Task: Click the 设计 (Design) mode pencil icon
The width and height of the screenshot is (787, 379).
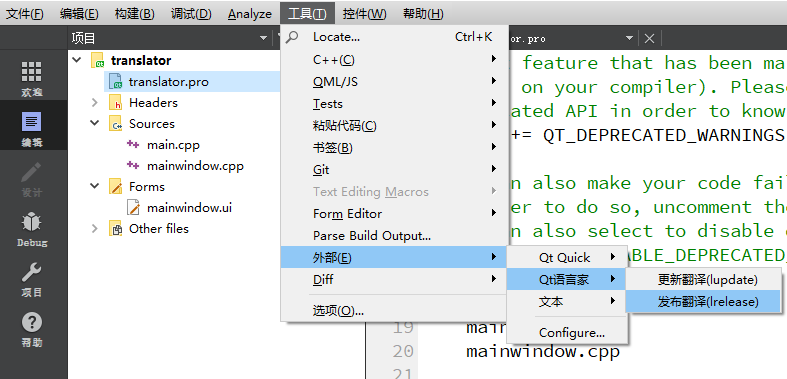Action: (x=32, y=172)
